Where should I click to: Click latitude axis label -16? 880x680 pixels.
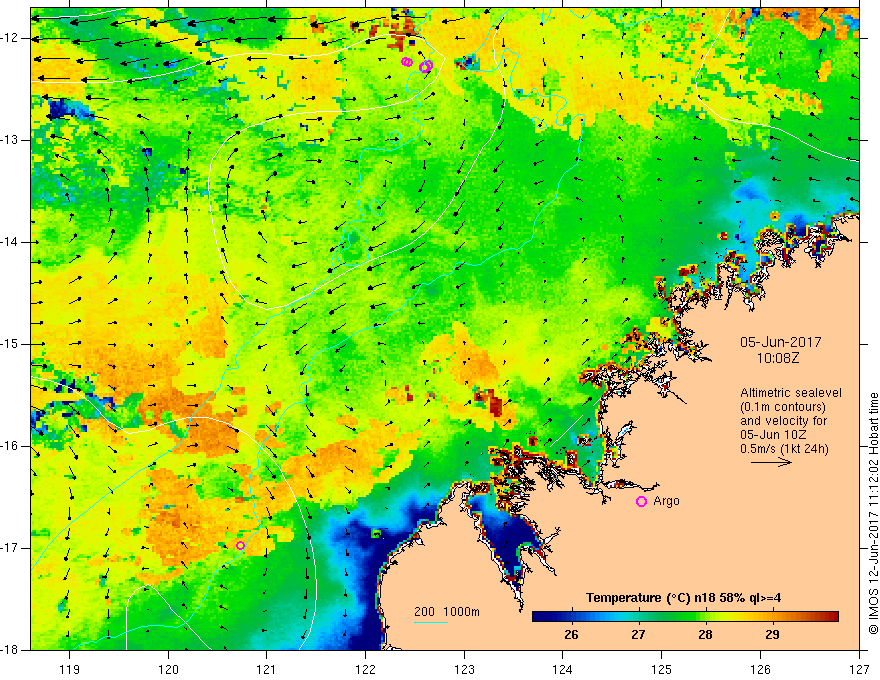pyautogui.click(x=10, y=446)
